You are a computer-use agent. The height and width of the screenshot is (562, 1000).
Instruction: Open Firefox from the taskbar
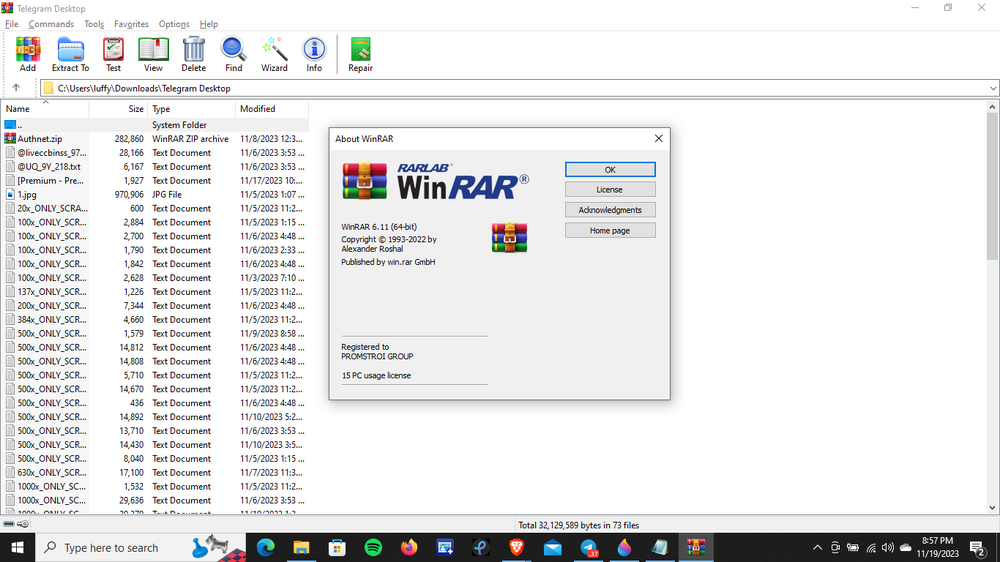pyautogui.click(x=409, y=547)
